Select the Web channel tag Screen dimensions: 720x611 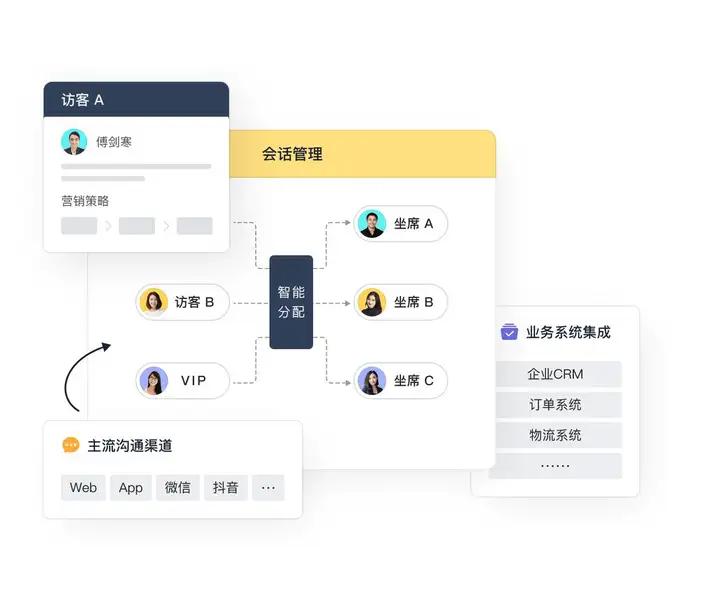click(83, 488)
